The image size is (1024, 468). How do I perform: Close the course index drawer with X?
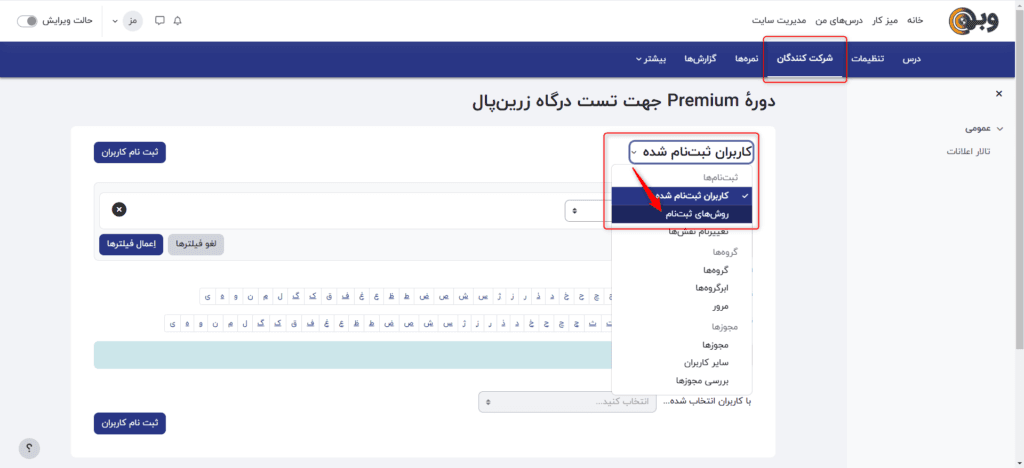click(998, 94)
